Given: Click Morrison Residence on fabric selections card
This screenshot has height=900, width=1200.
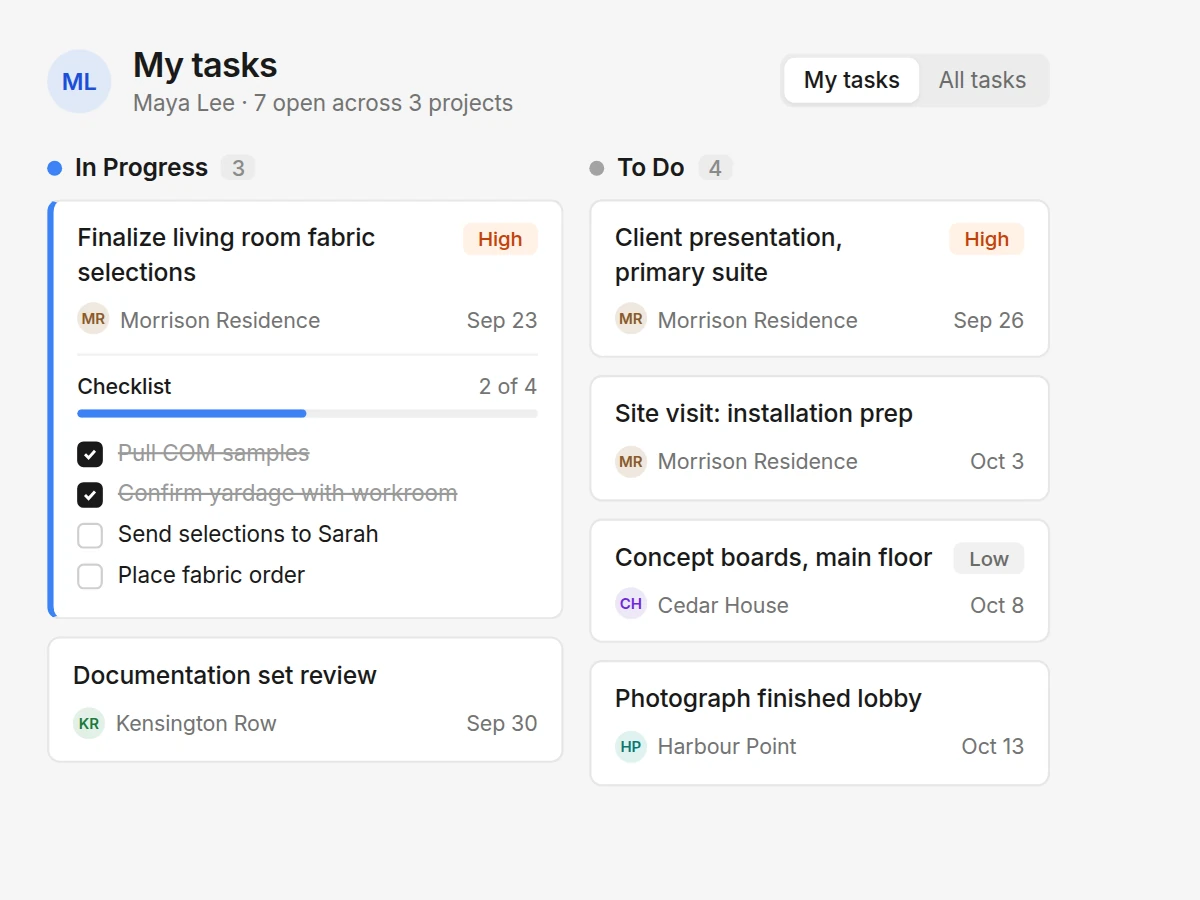Looking at the screenshot, I should click(220, 320).
